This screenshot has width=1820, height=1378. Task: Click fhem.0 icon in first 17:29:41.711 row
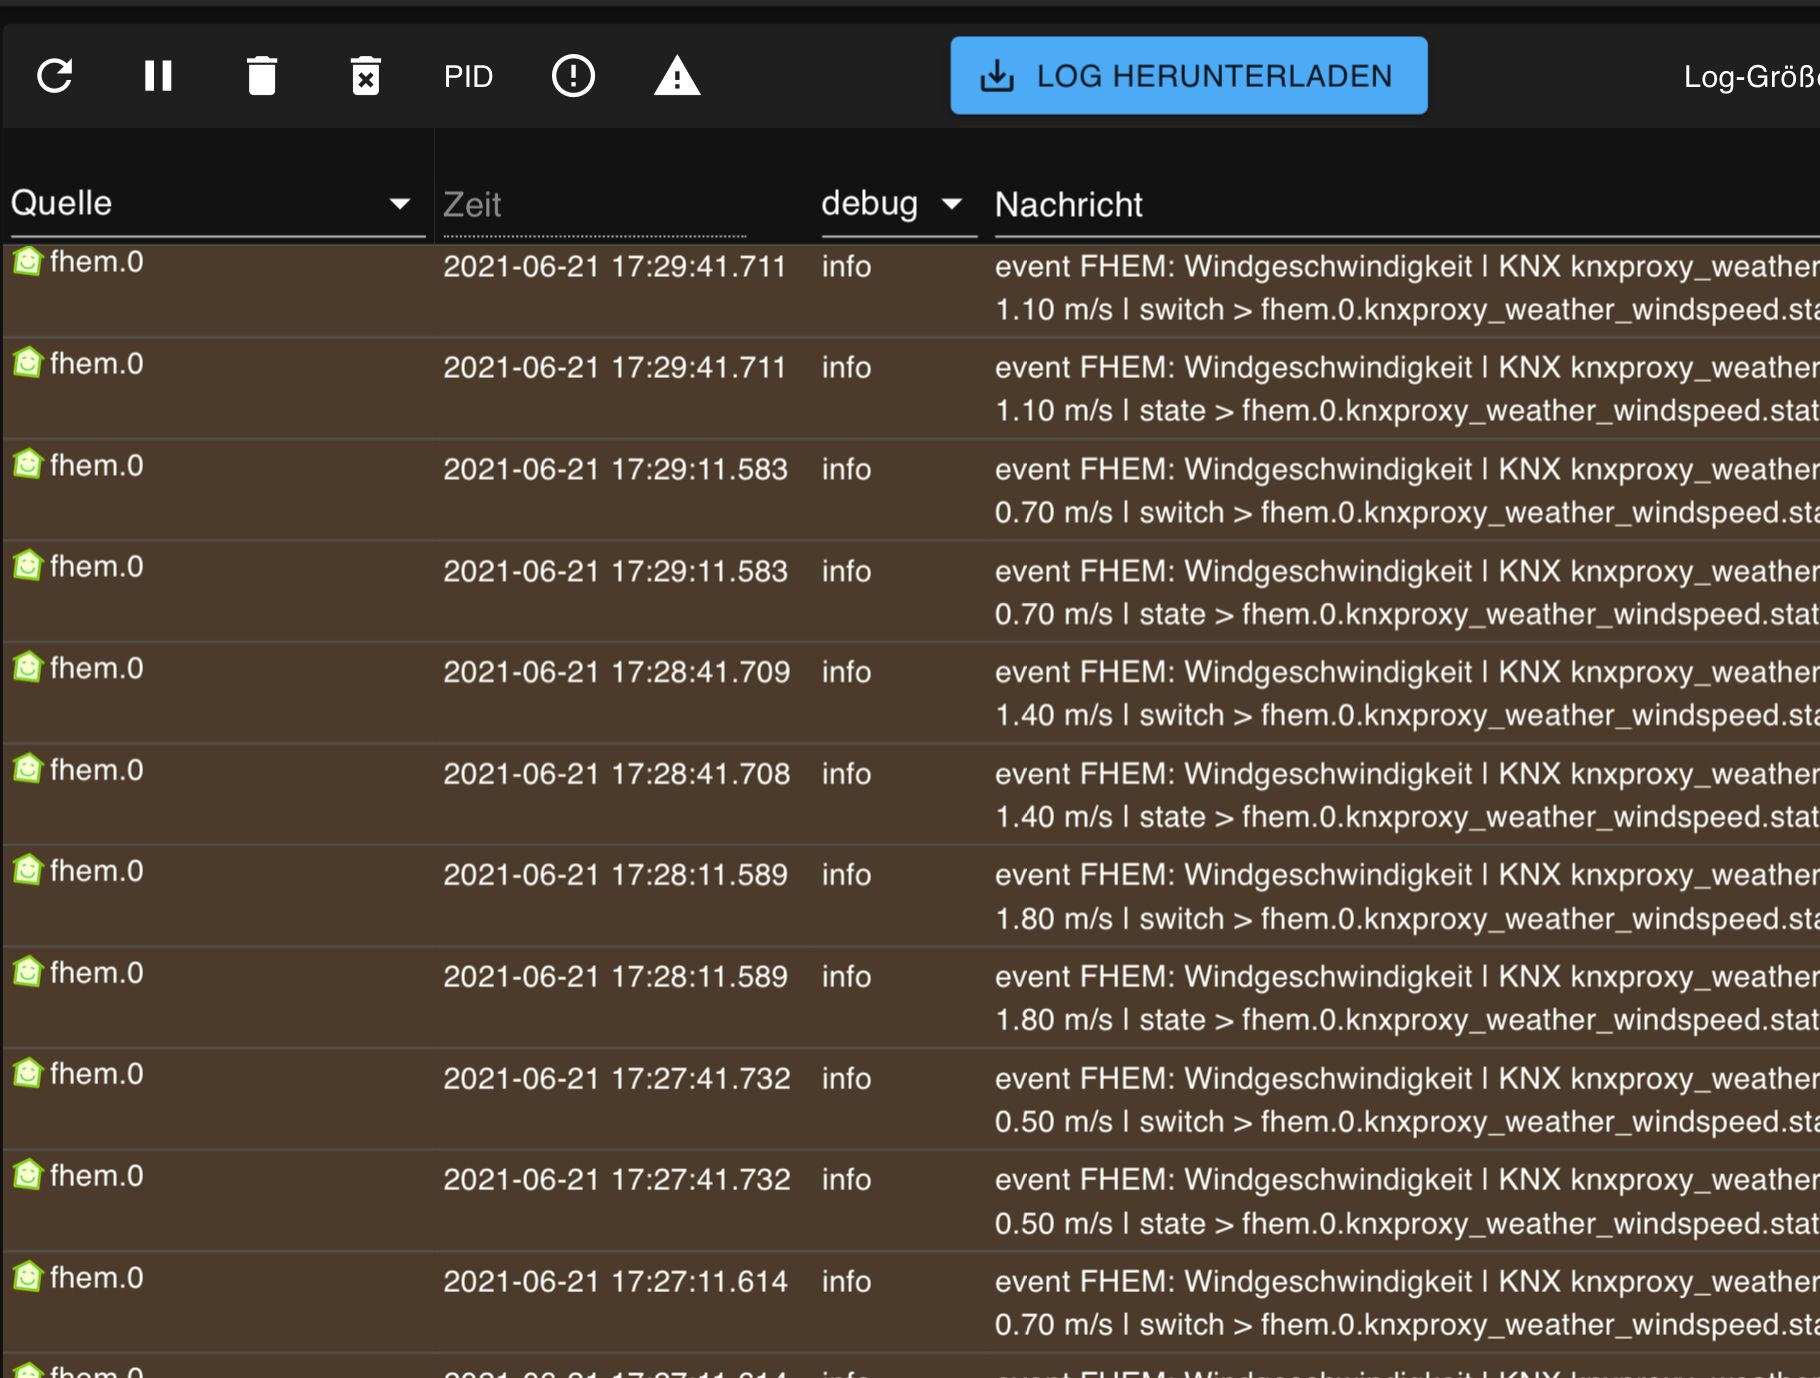click(28, 261)
